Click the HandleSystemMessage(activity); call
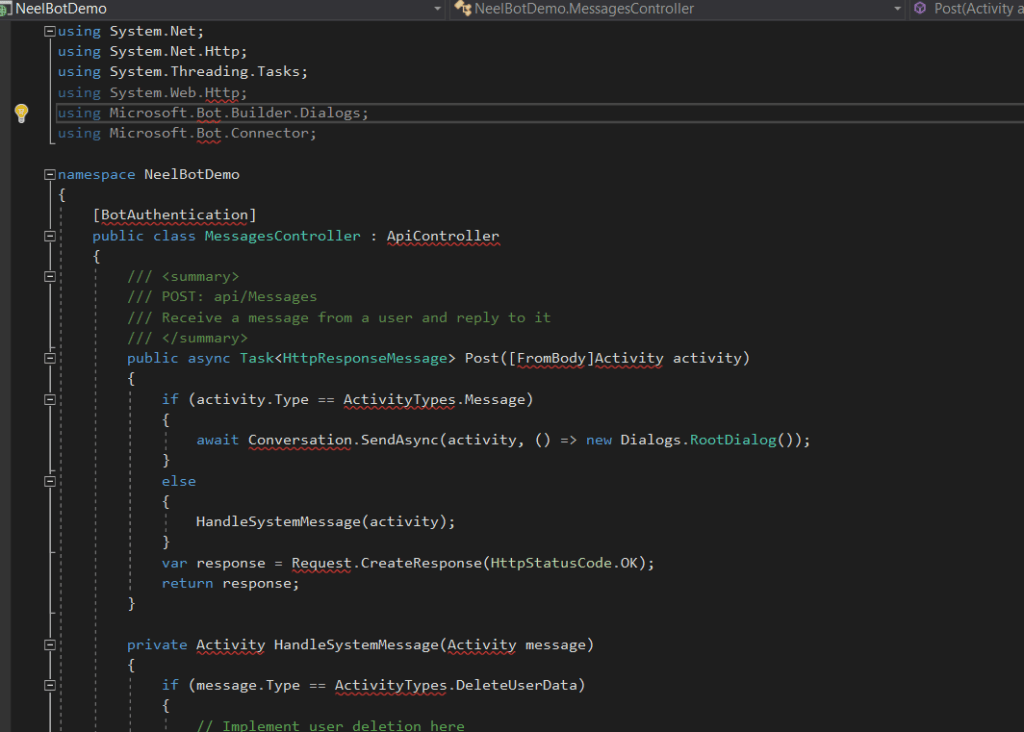1024x732 pixels. [x=325, y=522]
